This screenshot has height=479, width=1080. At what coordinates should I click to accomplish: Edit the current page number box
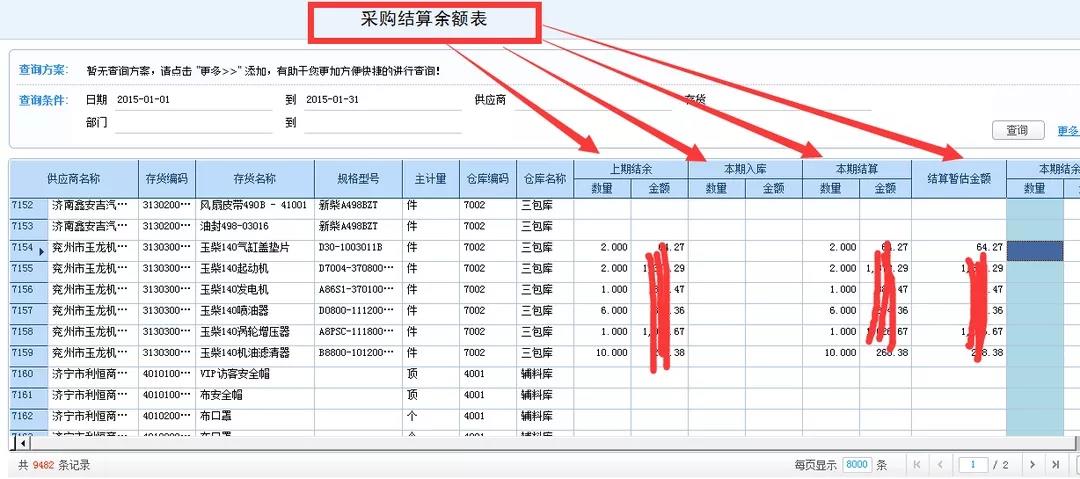click(973, 465)
